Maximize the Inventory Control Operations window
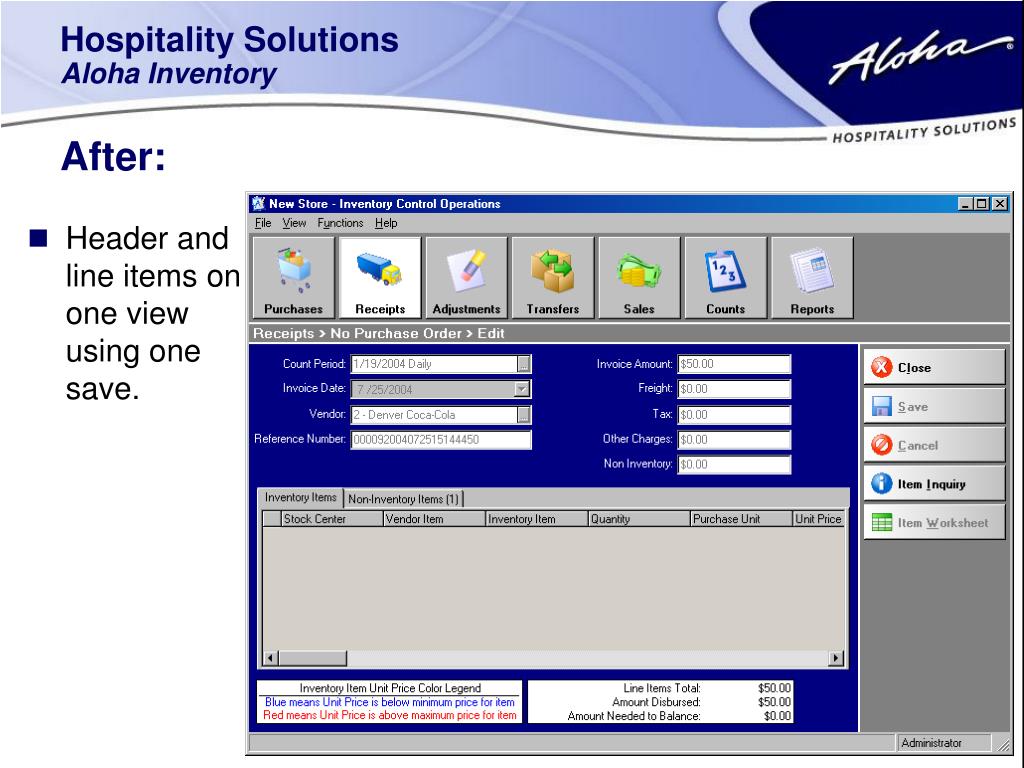The height and width of the screenshot is (768, 1024). pos(982,204)
